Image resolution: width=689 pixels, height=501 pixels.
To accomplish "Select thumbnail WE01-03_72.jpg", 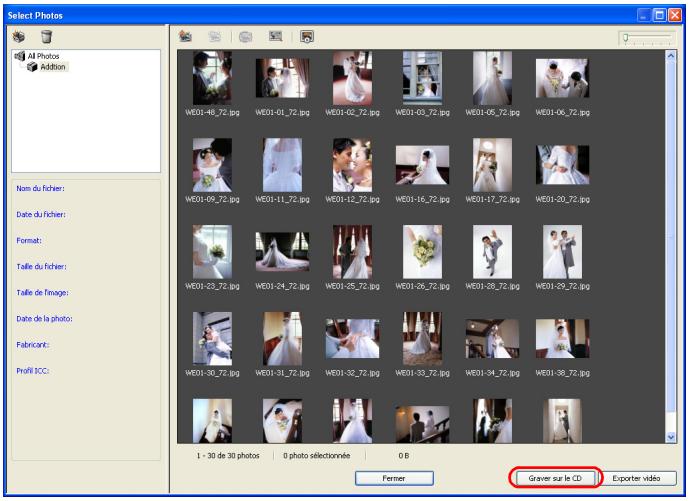I will [422, 78].
